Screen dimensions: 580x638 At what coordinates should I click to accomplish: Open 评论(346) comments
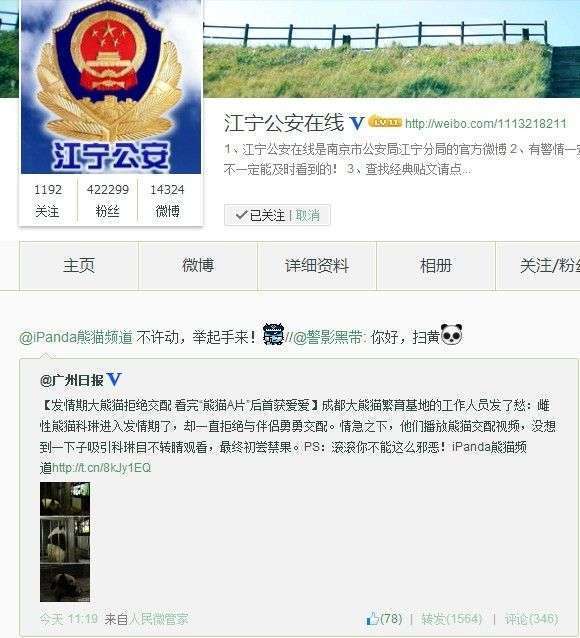tap(531, 619)
